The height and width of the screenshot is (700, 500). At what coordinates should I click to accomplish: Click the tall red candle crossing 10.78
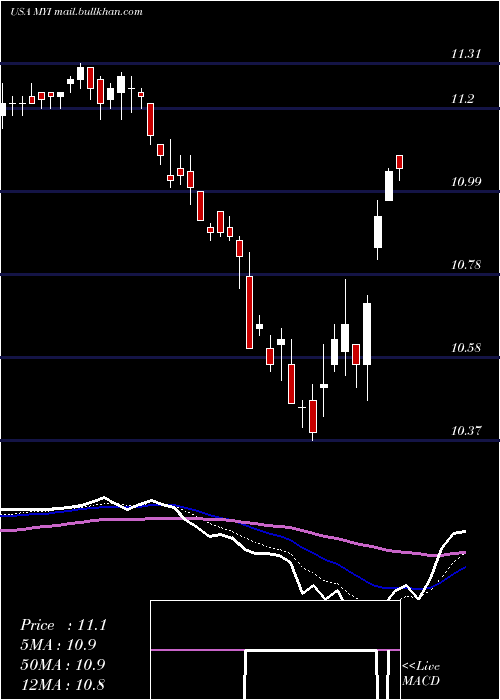249,312
